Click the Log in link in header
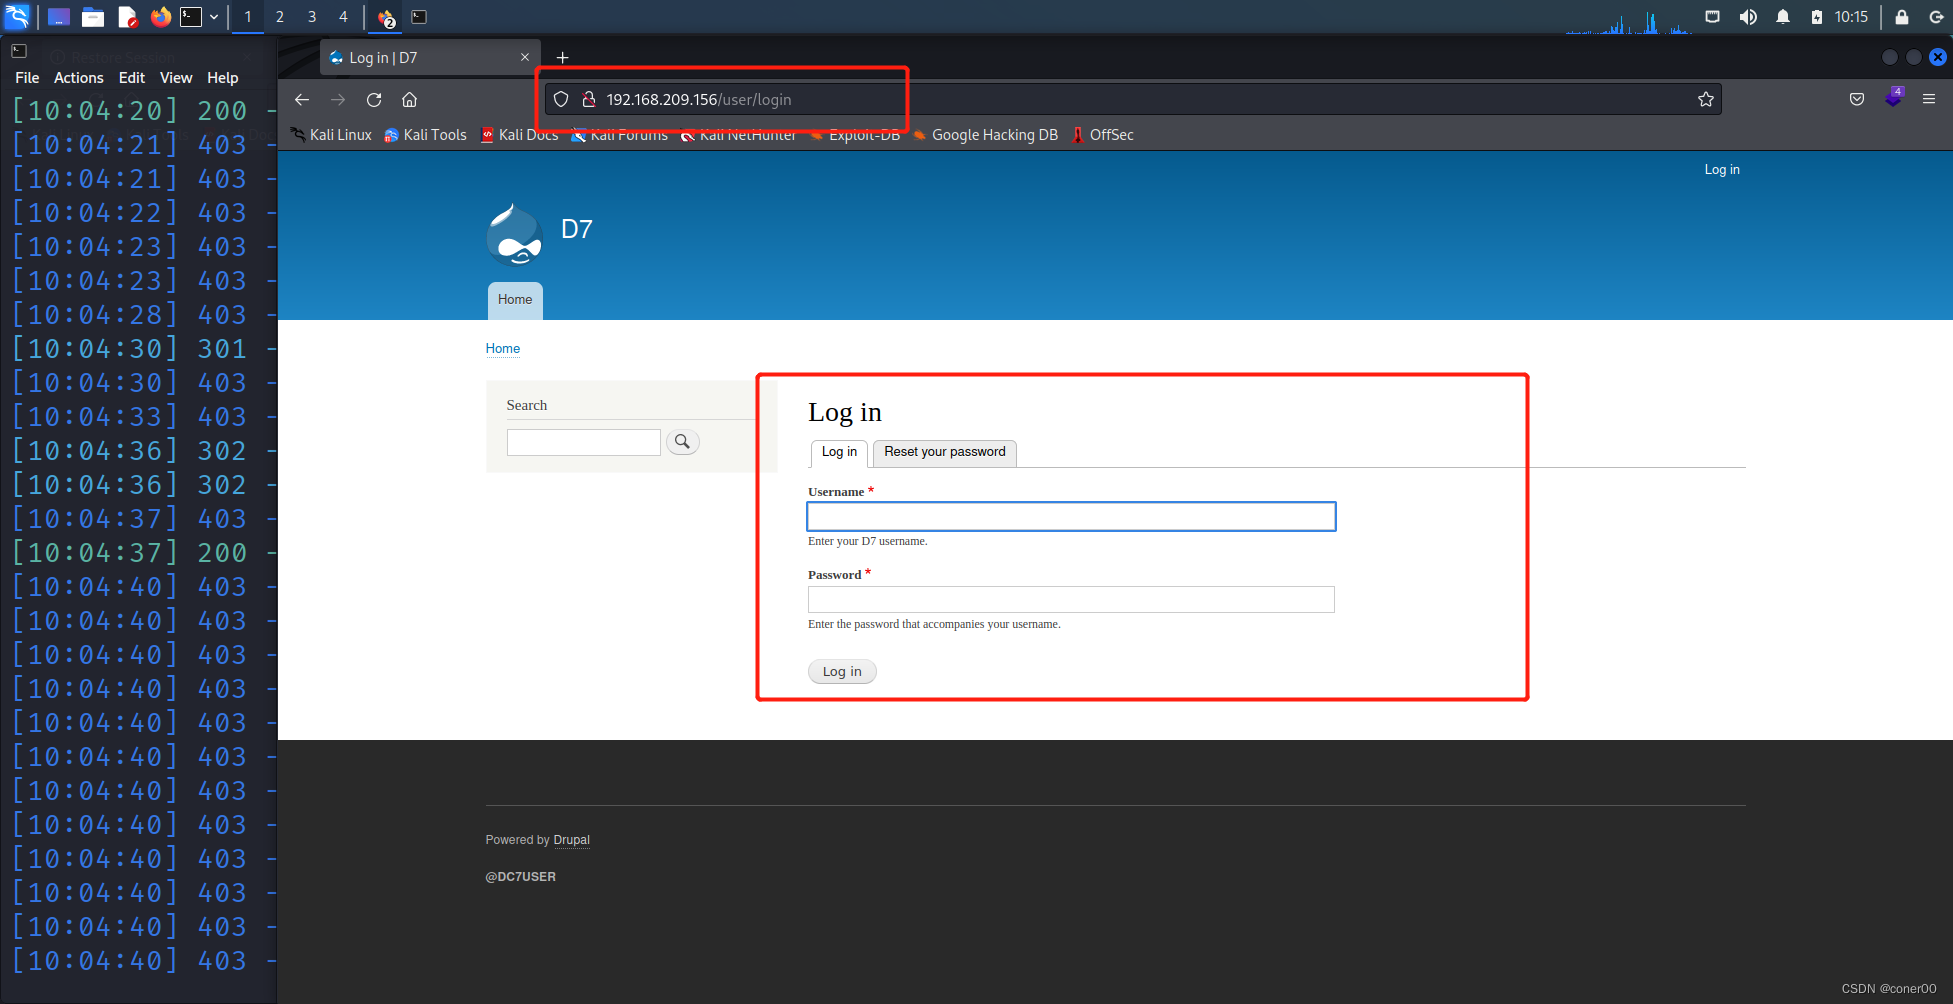This screenshot has height=1004, width=1953. click(1722, 170)
